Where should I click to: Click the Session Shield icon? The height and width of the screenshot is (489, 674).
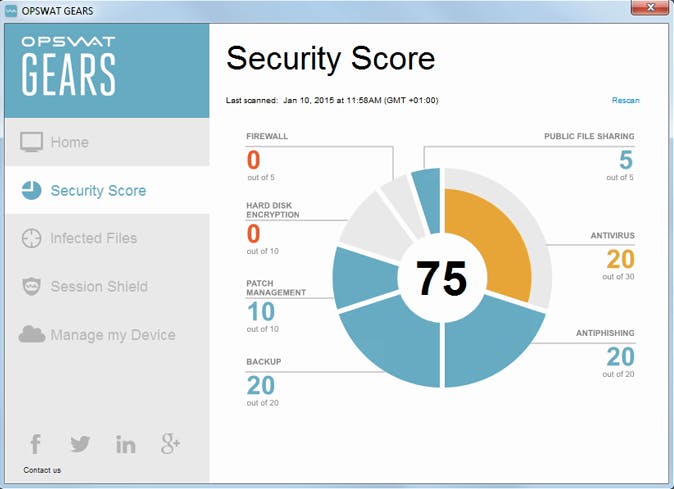pos(31,286)
